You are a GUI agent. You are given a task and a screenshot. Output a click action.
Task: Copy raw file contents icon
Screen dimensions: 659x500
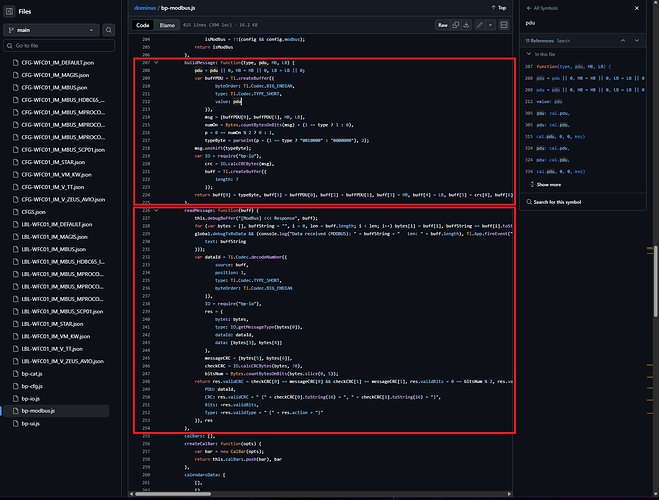point(455,24)
